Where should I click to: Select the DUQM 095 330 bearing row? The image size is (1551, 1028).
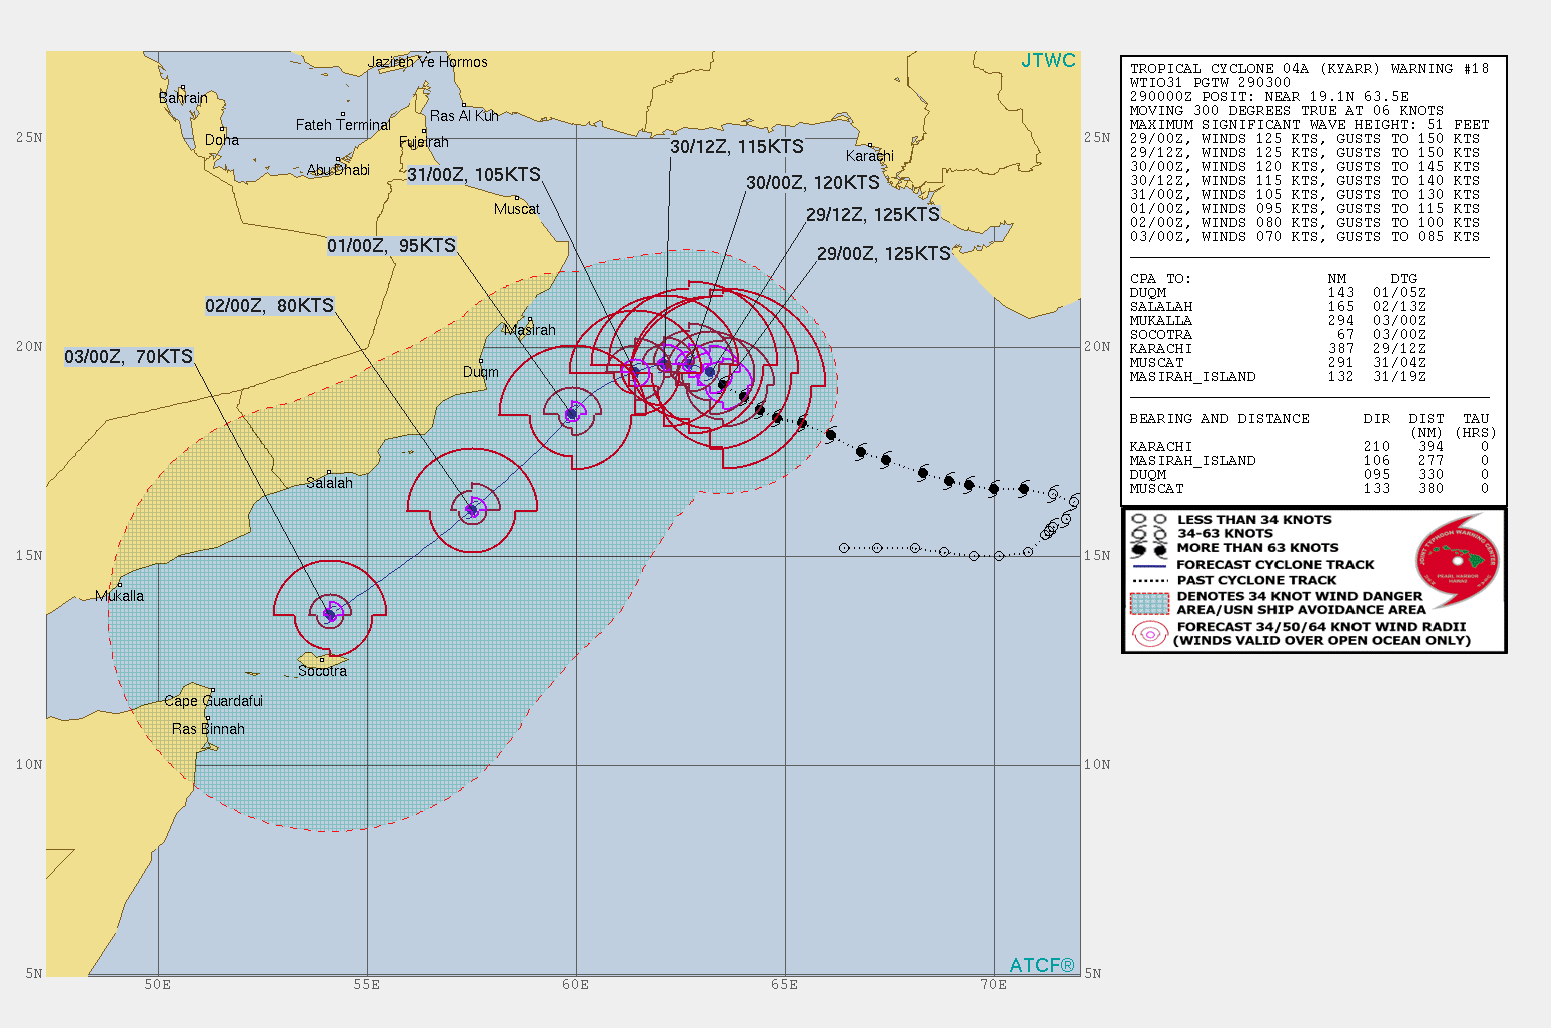click(x=1309, y=475)
